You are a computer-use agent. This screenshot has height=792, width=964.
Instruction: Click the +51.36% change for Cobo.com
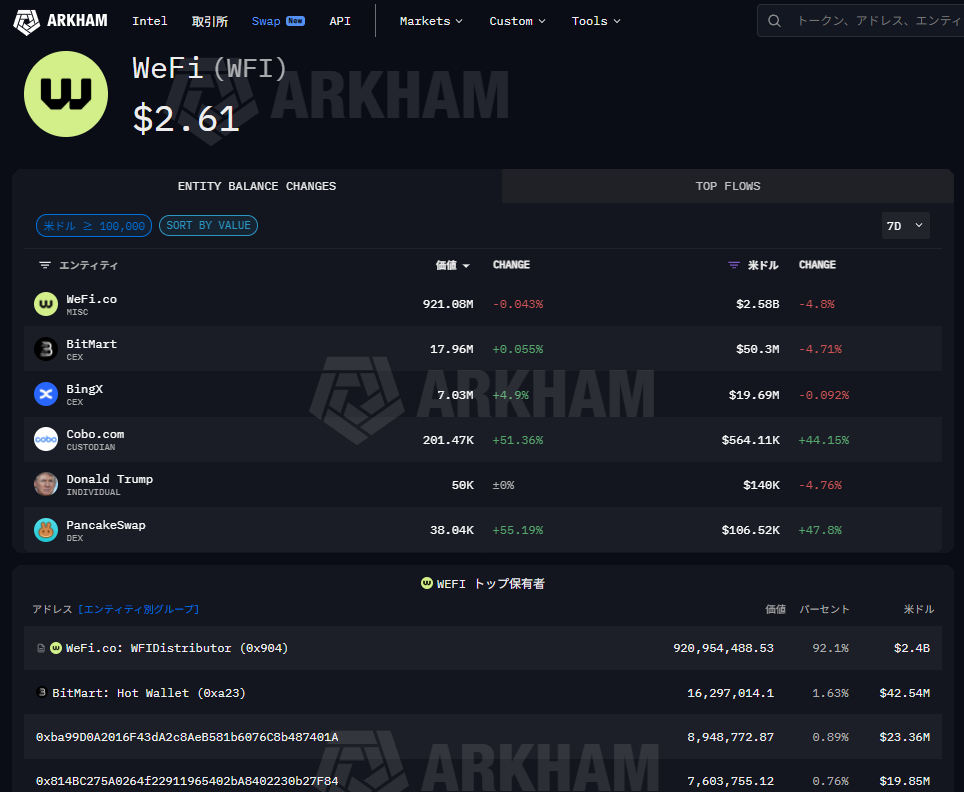click(x=518, y=440)
